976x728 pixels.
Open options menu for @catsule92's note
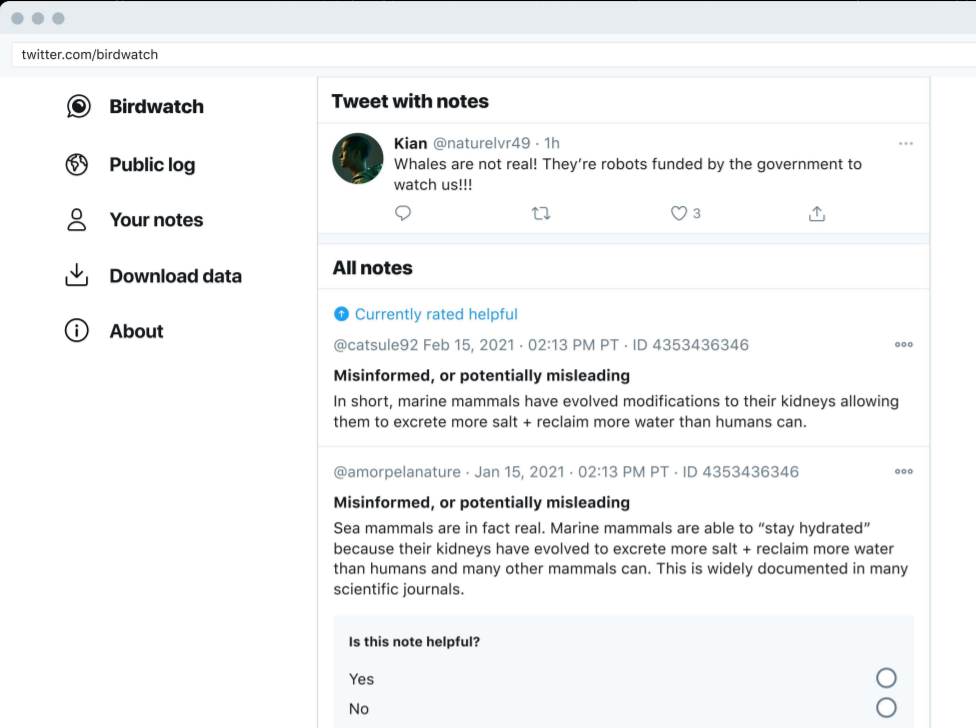point(904,345)
